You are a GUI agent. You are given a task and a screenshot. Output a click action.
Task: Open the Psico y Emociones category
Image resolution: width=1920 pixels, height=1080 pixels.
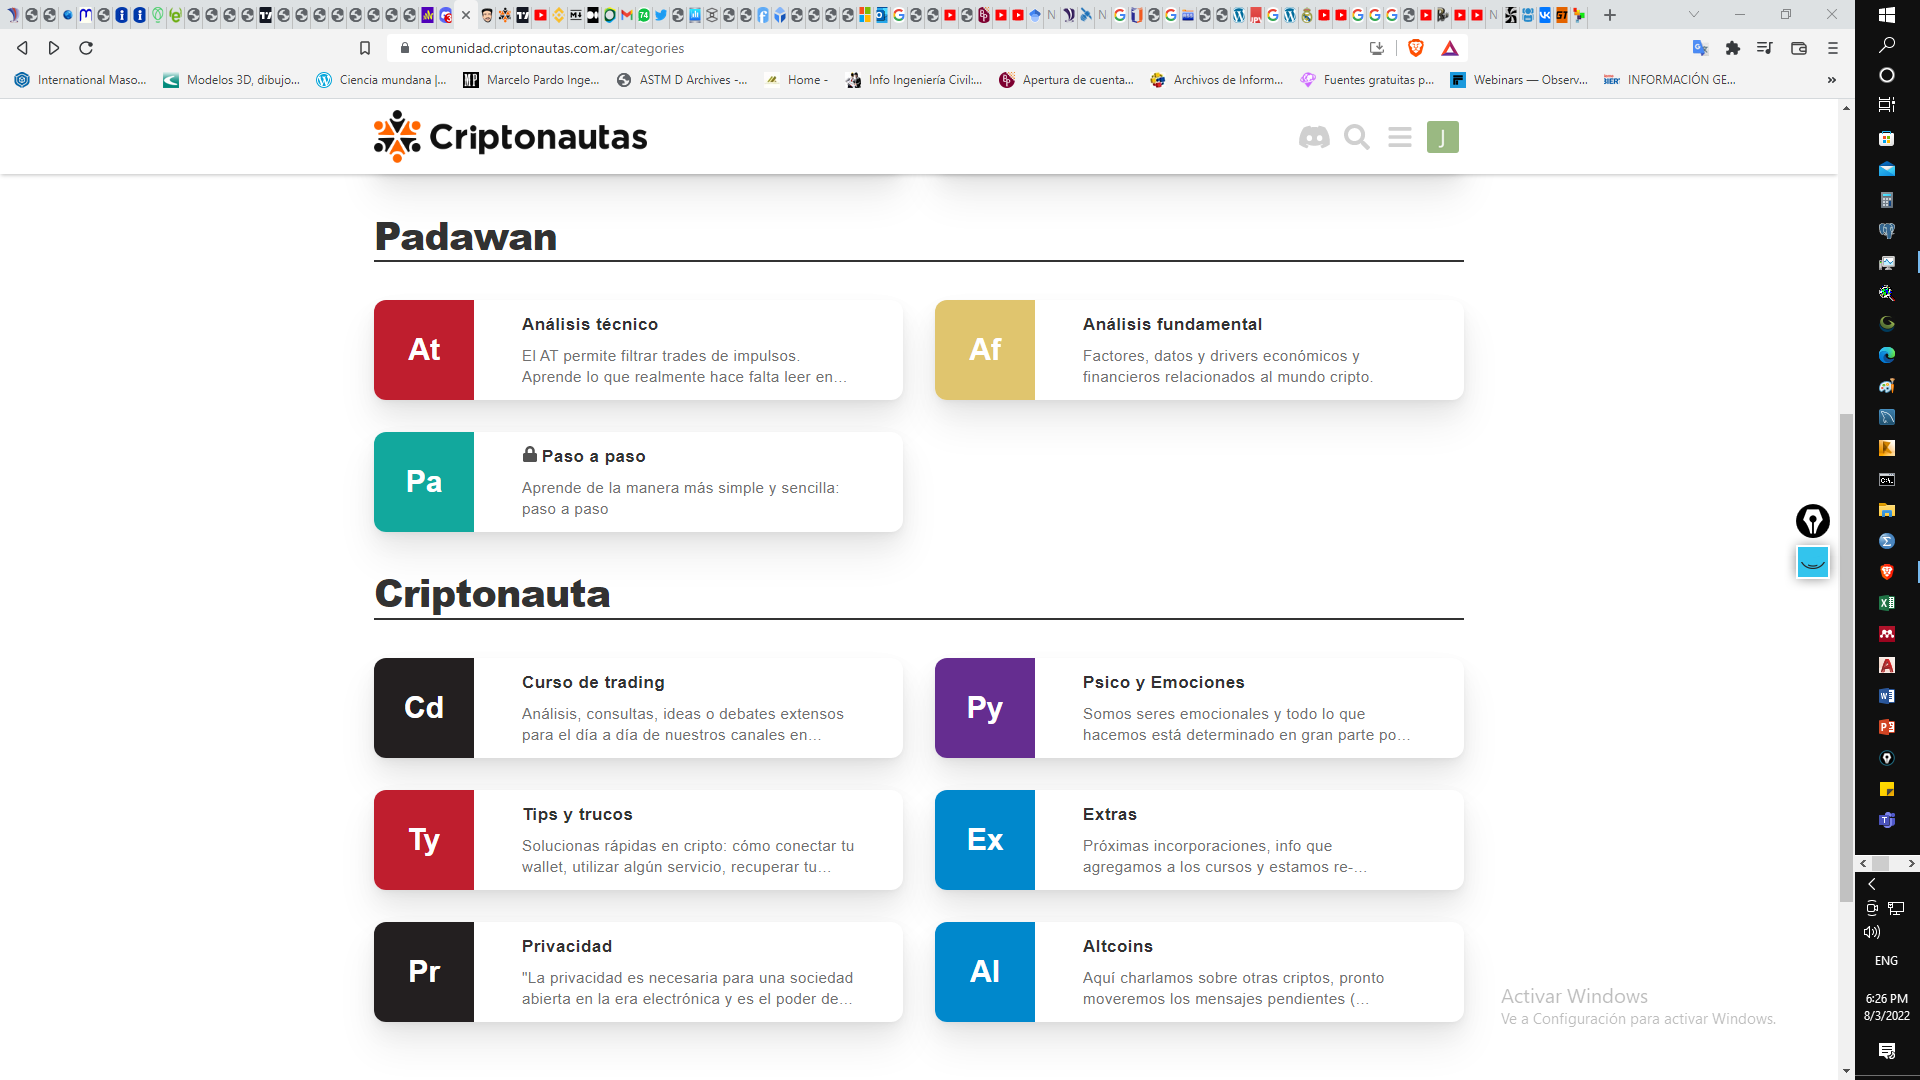pos(1163,682)
